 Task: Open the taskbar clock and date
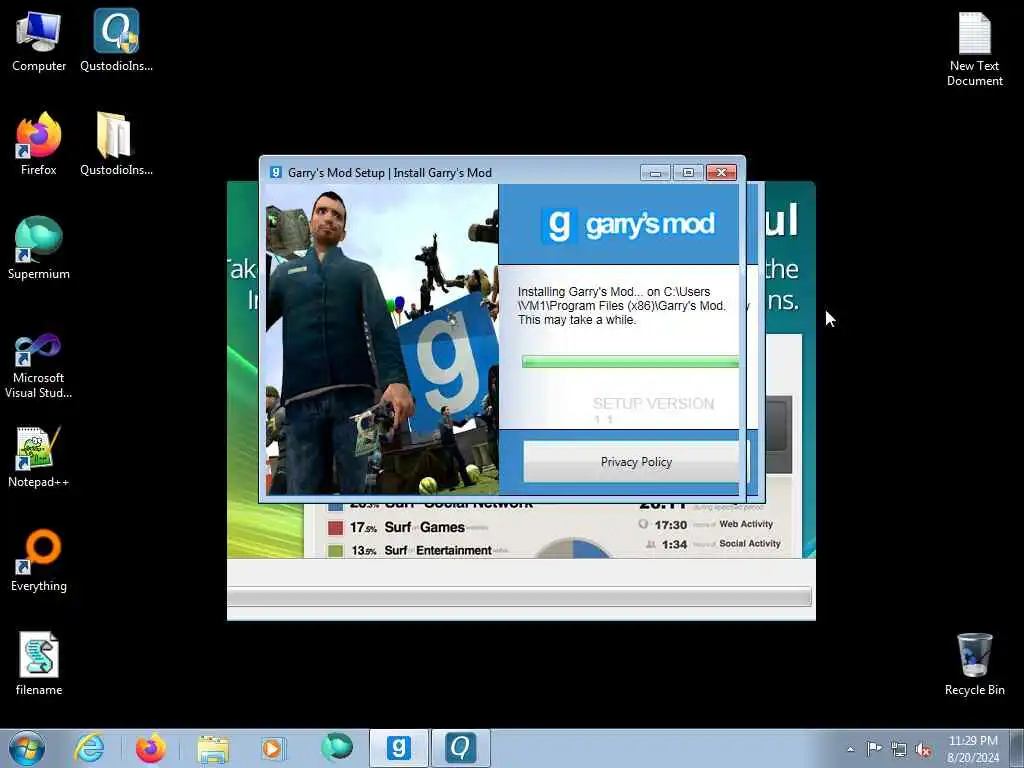[x=973, y=749]
